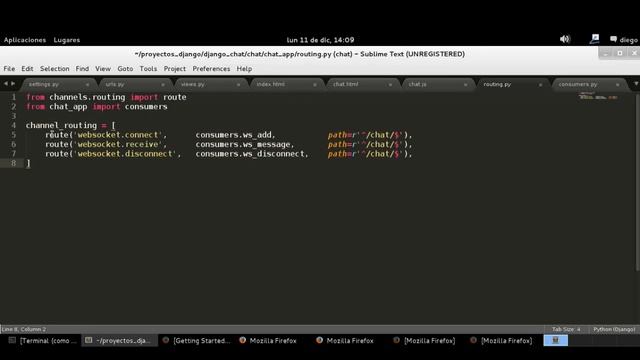Image resolution: width=640 pixels, height=360 pixels.
Task: Close the chat.html tab
Action: (390, 84)
